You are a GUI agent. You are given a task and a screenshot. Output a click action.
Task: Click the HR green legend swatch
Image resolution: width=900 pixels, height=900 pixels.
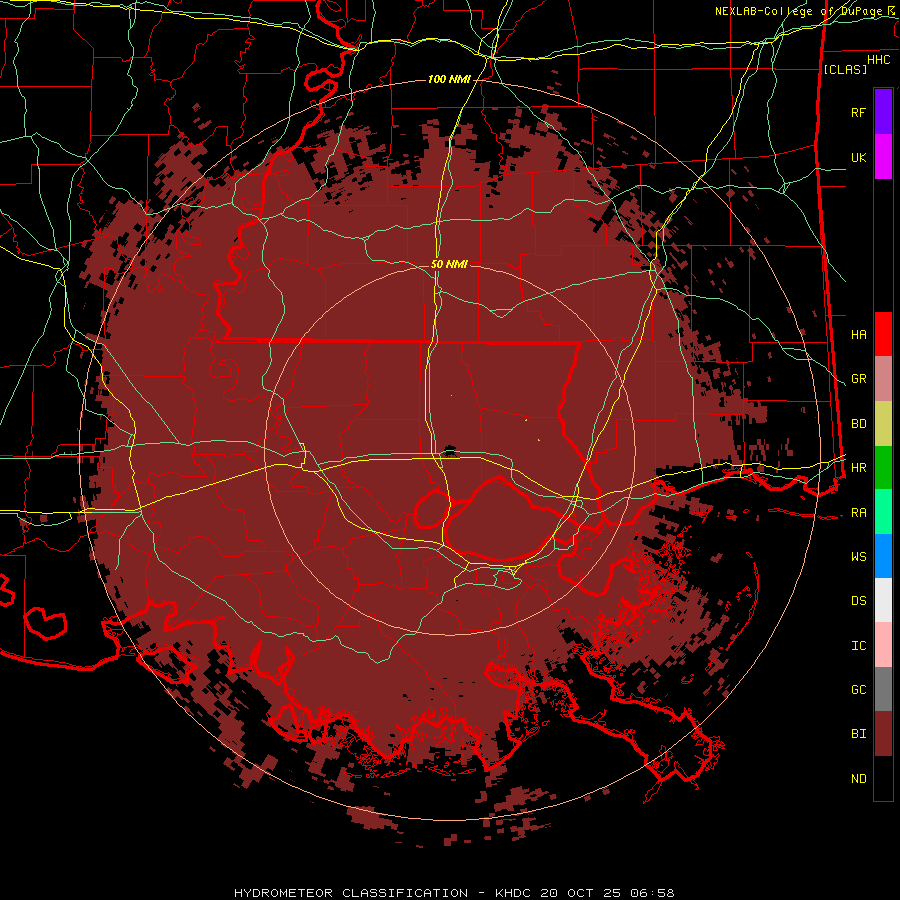(883, 468)
